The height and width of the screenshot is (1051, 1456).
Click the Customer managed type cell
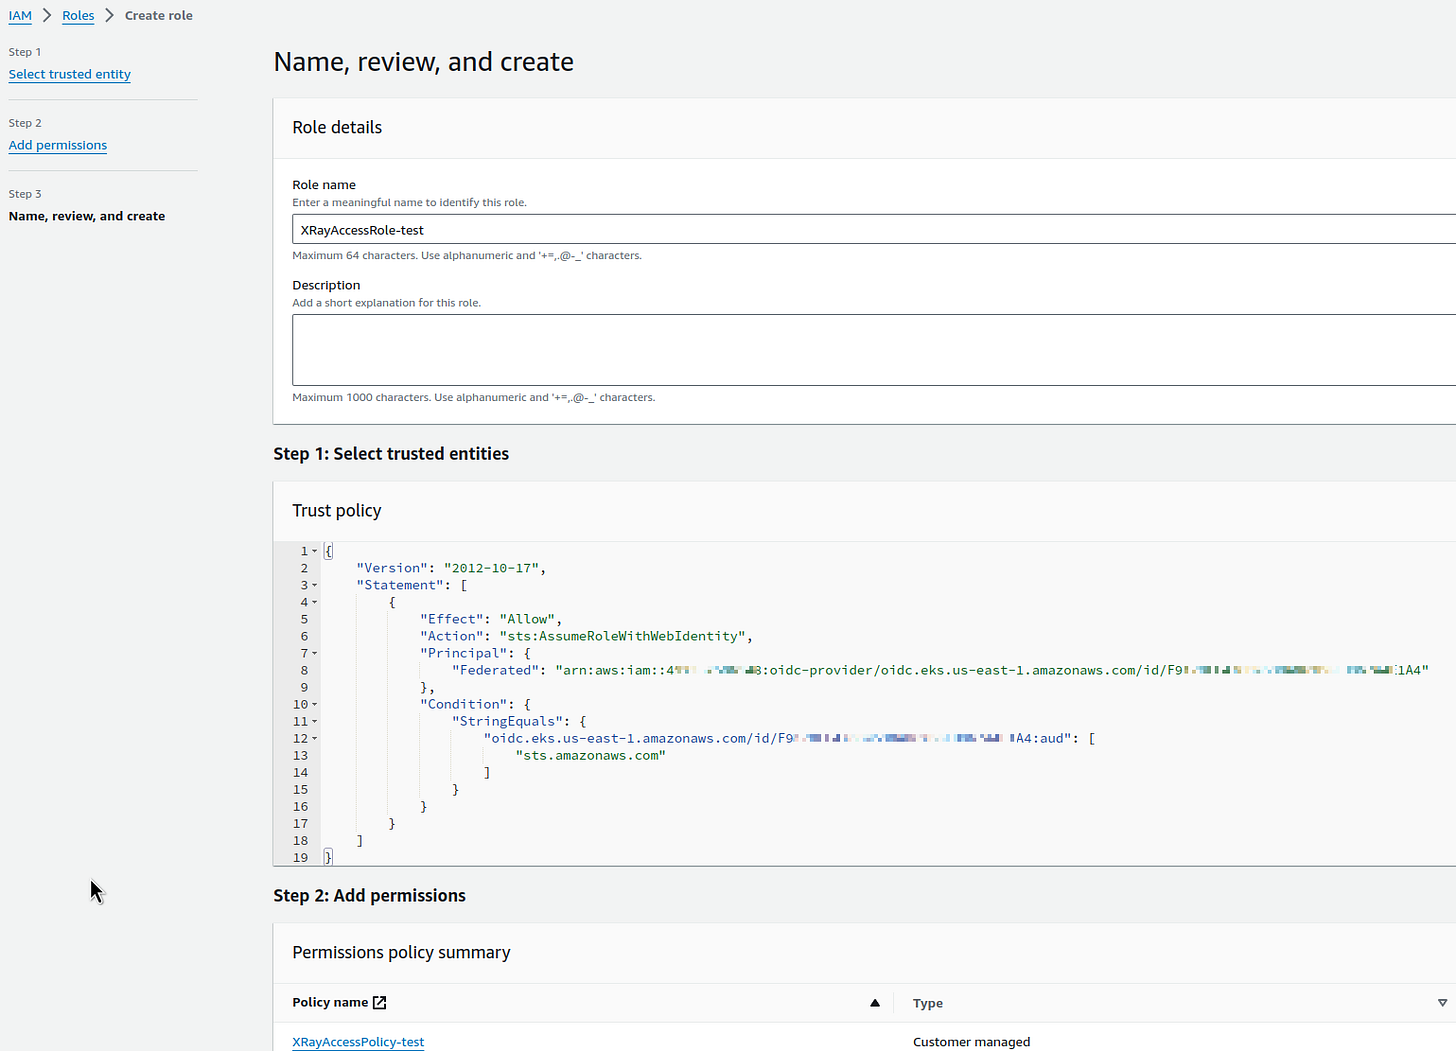click(971, 1042)
